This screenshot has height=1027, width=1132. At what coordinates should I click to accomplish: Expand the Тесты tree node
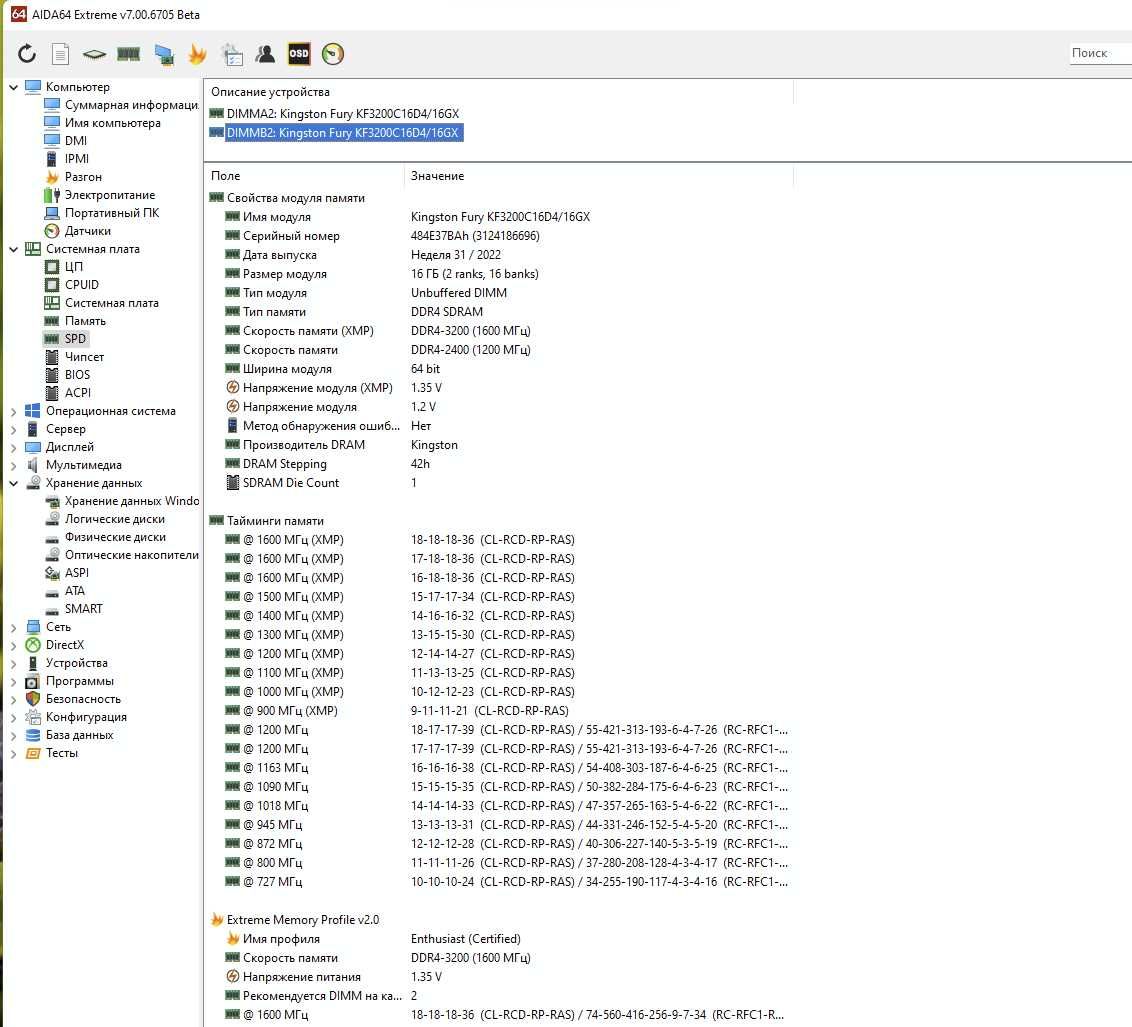(x=14, y=753)
